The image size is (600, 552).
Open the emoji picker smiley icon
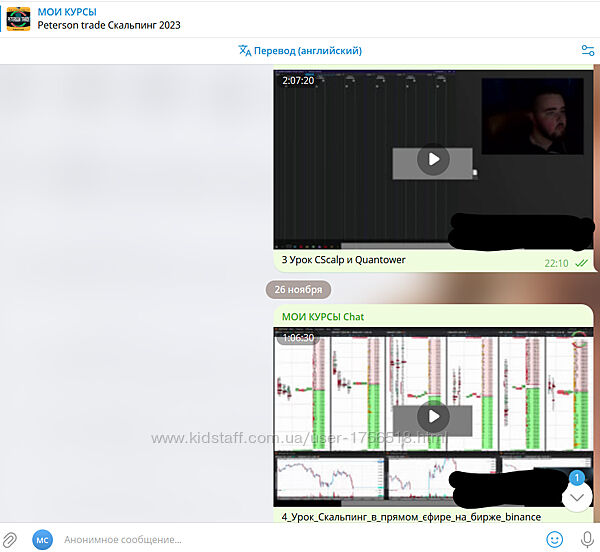coord(554,540)
